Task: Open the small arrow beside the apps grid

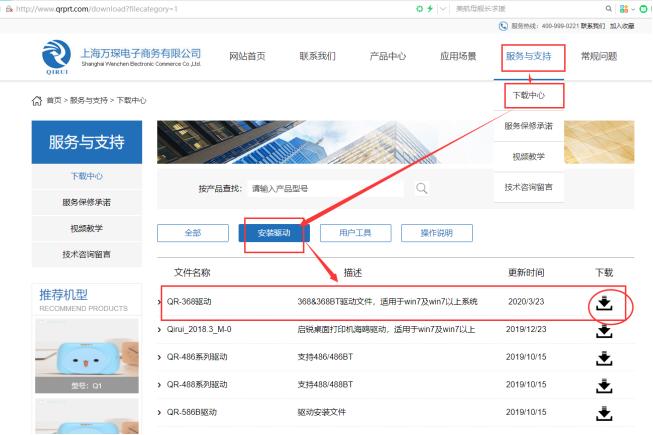Action: [x=633, y=9]
